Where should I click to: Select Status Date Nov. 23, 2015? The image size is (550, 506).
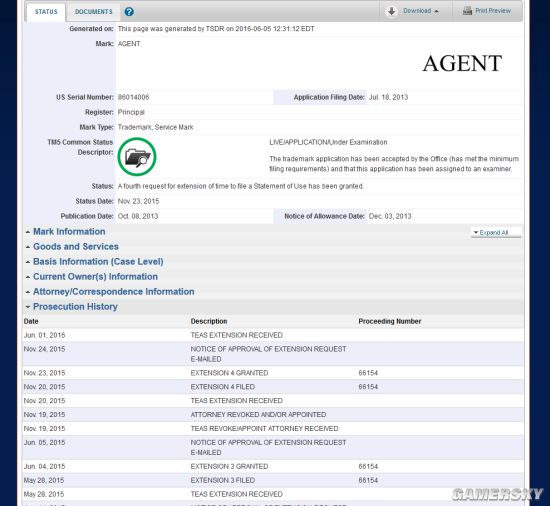[x=139, y=201]
